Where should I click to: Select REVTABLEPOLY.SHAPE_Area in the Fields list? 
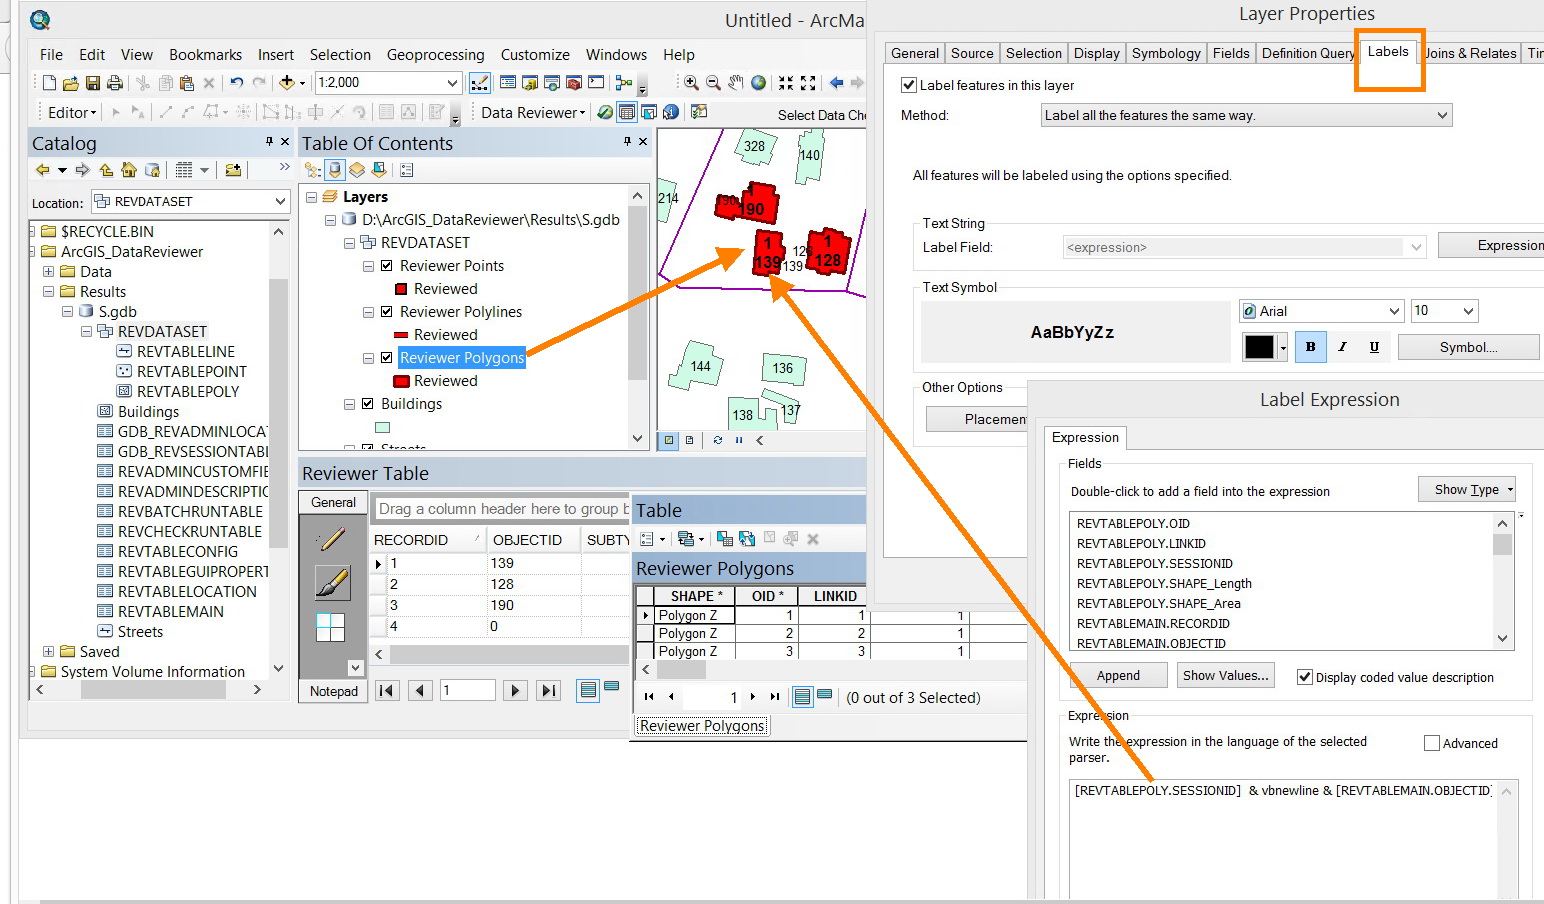pyautogui.click(x=1159, y=603)
